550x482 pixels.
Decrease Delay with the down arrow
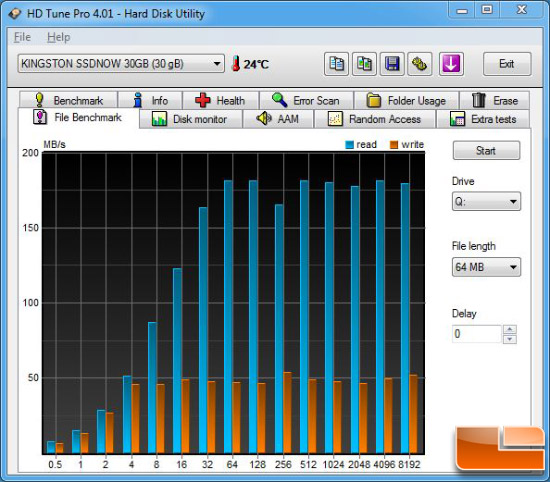510,339
